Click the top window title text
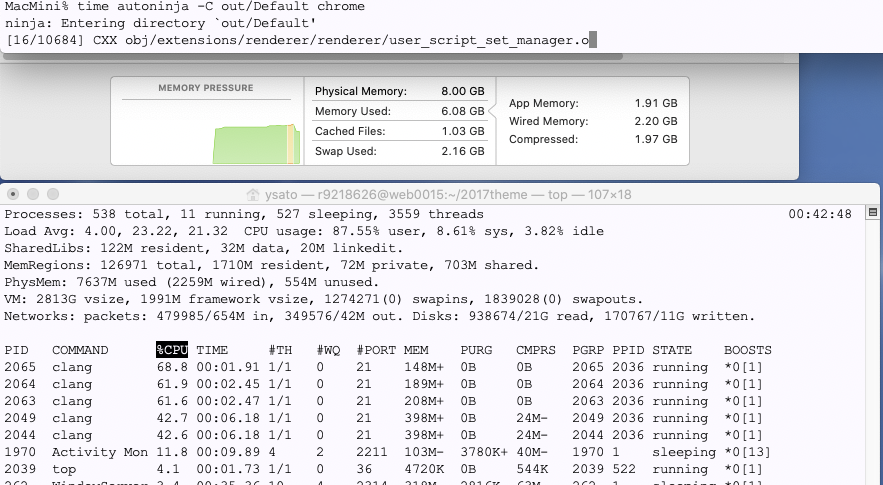 (x=438, y=194)
